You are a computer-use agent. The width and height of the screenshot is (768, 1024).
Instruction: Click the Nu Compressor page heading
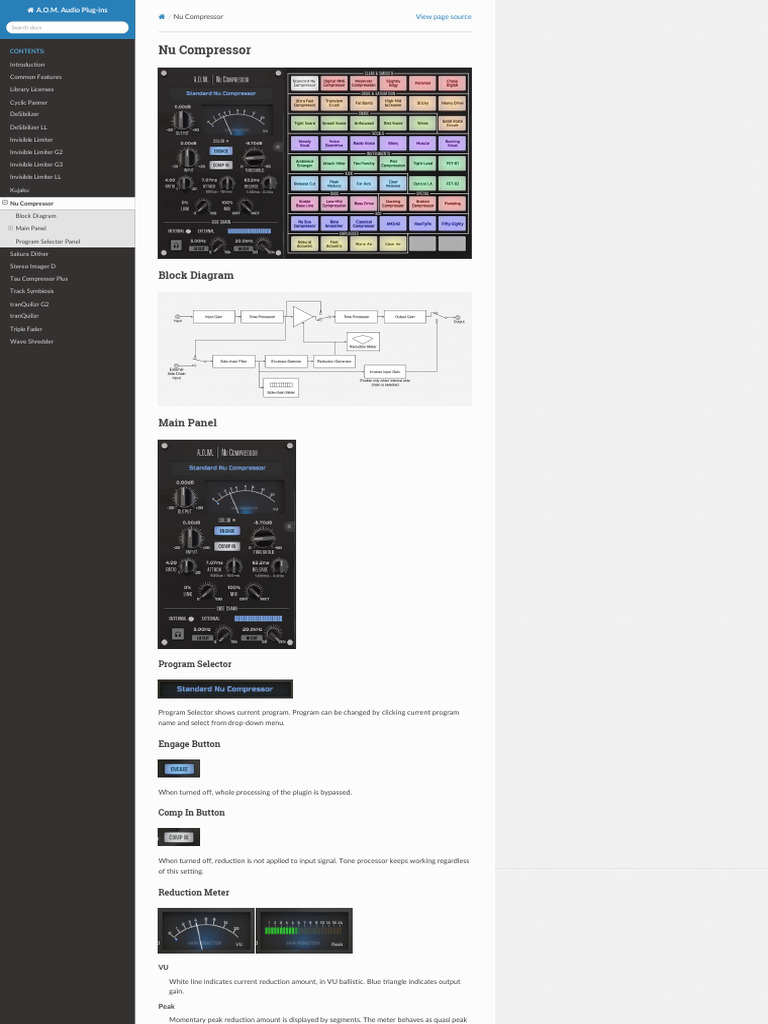tap(204, 50)
